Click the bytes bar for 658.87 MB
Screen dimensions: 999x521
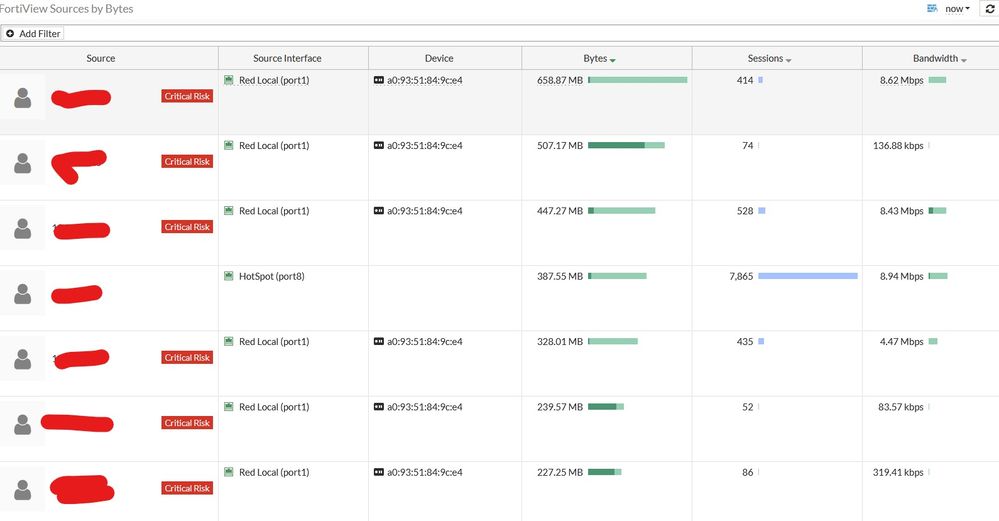coord(637,80)
